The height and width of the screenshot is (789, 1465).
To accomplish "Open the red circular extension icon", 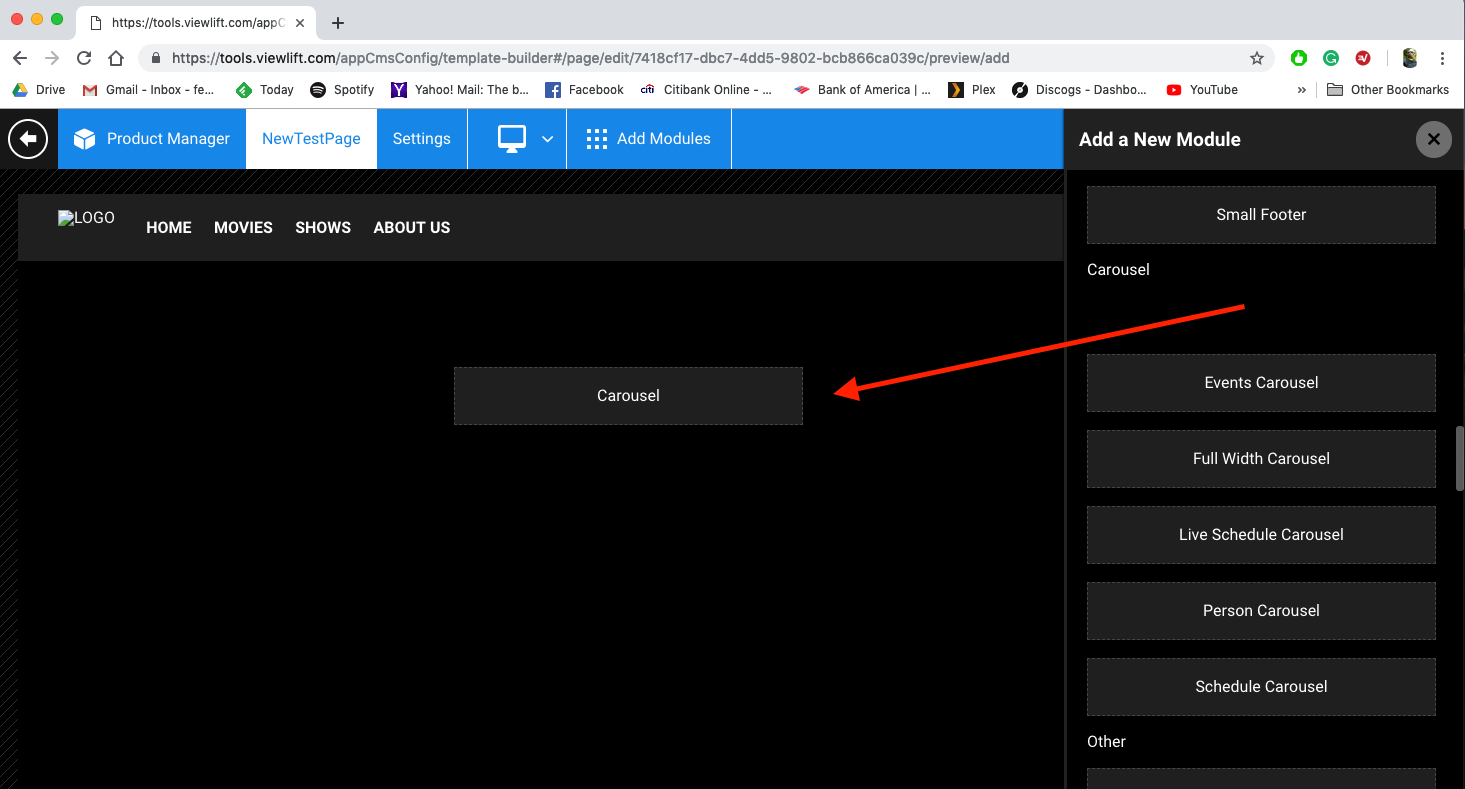I will click(1363, 58).
